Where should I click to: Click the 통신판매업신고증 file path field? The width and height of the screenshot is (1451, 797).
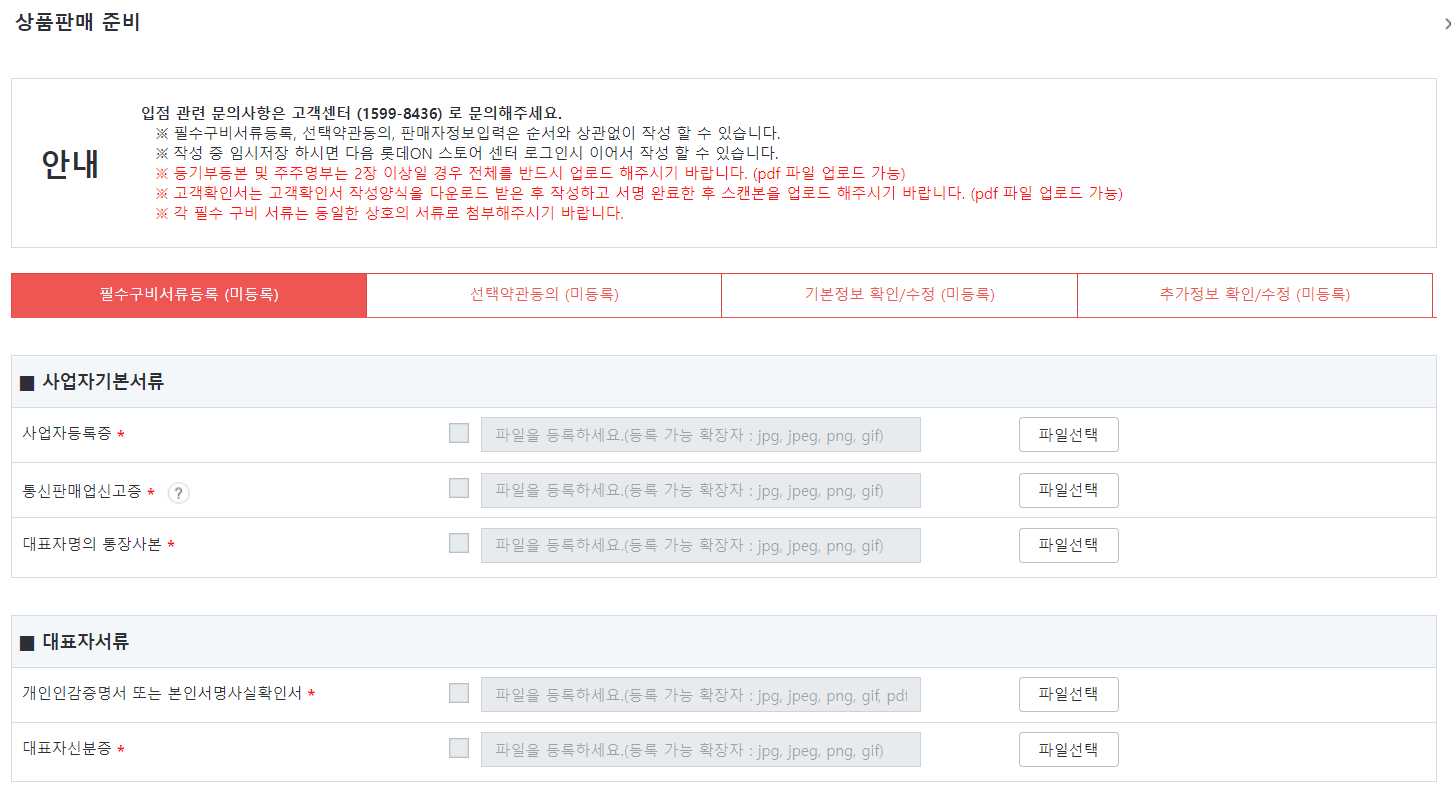coord(700,490)
